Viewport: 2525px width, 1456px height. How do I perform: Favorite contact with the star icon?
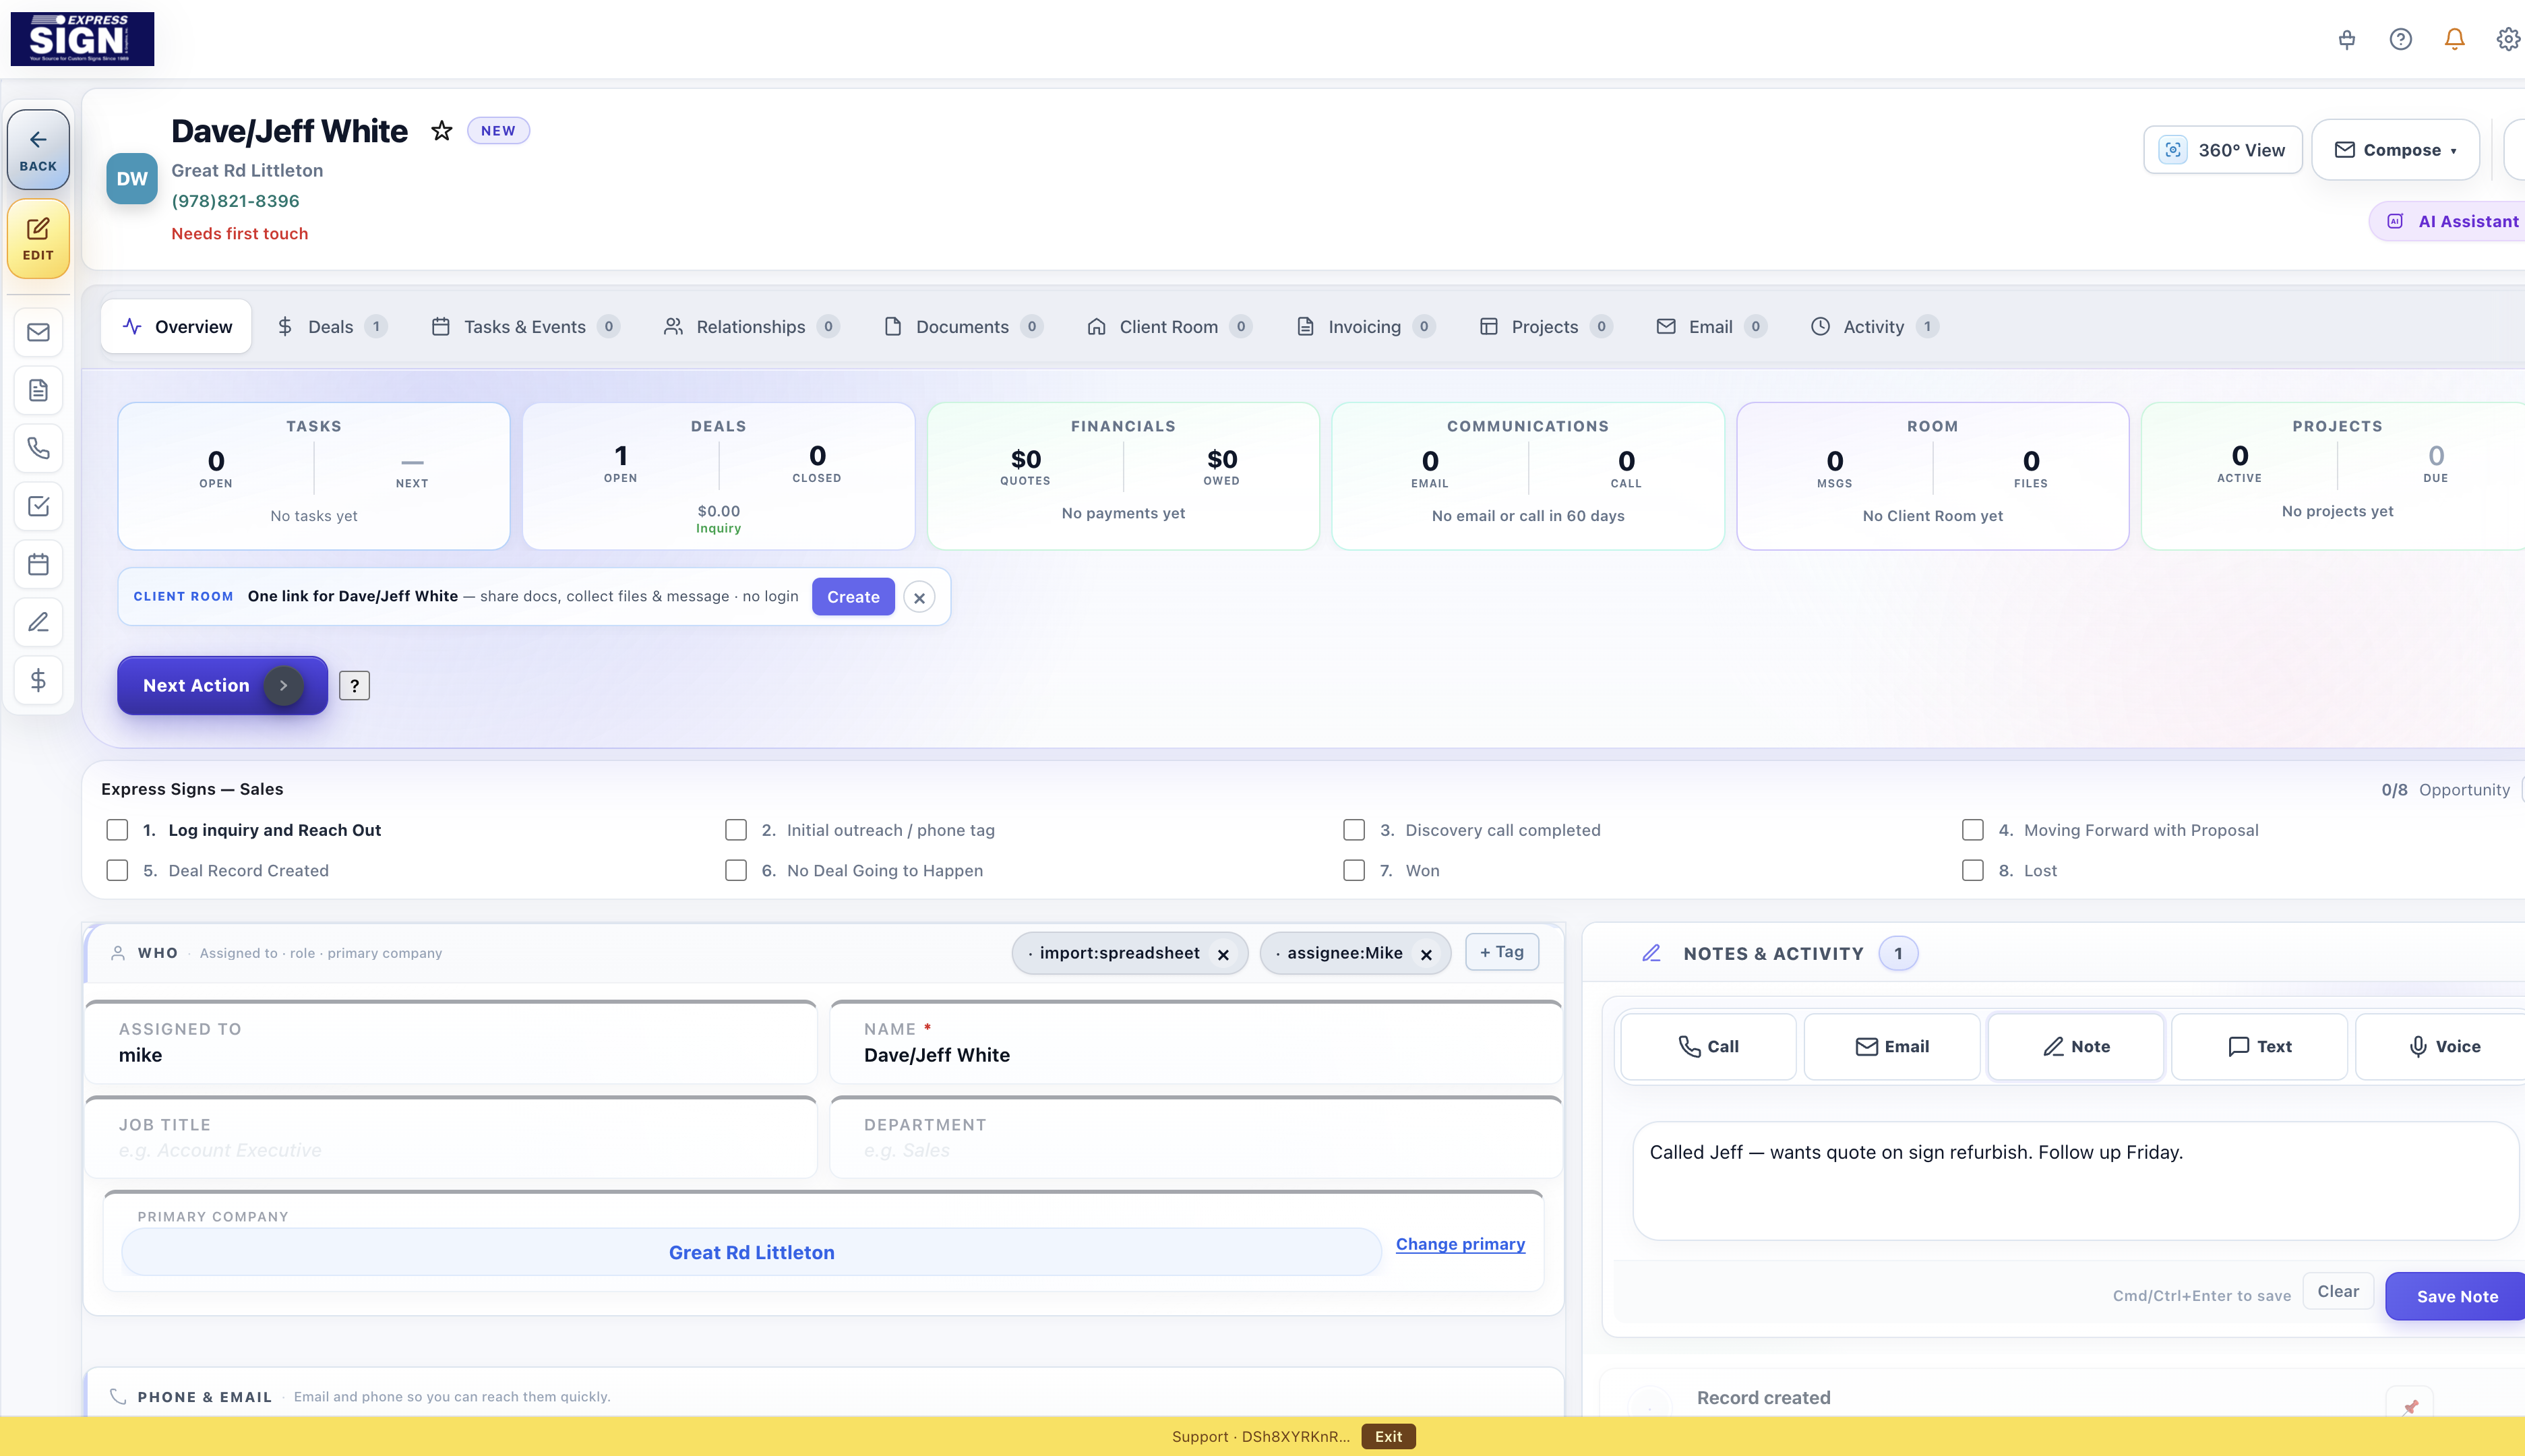(441, 131)
